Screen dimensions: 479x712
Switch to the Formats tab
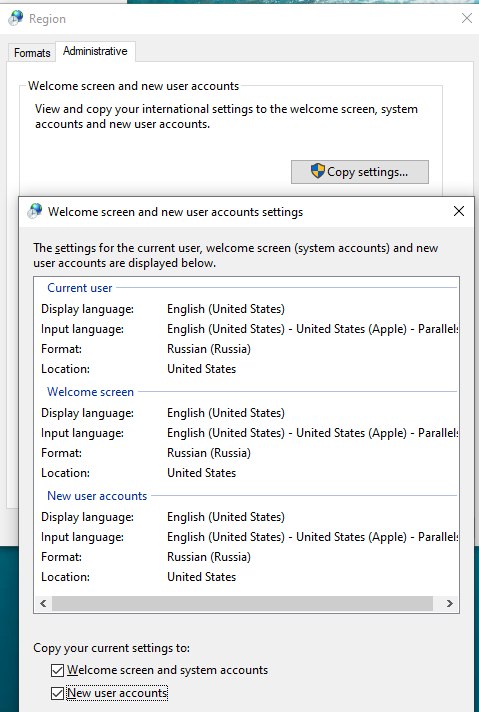point(32,53)
